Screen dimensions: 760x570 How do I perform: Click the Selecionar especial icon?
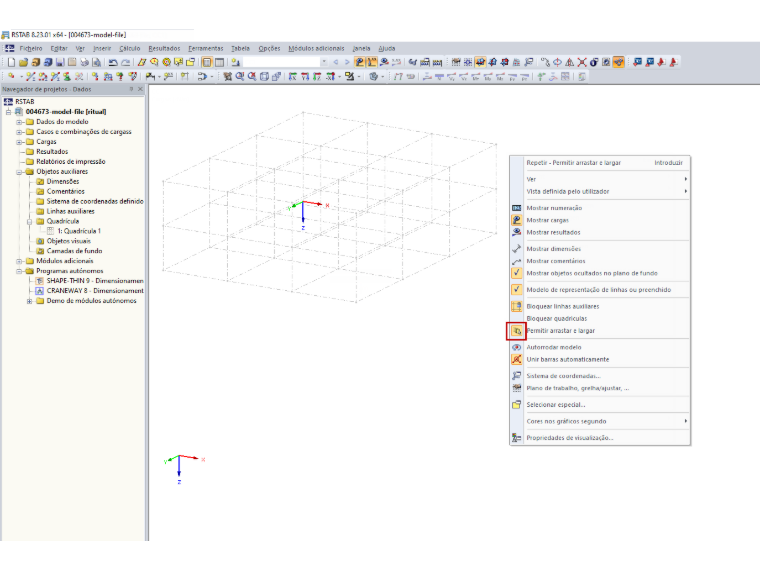tap(517, 404)
